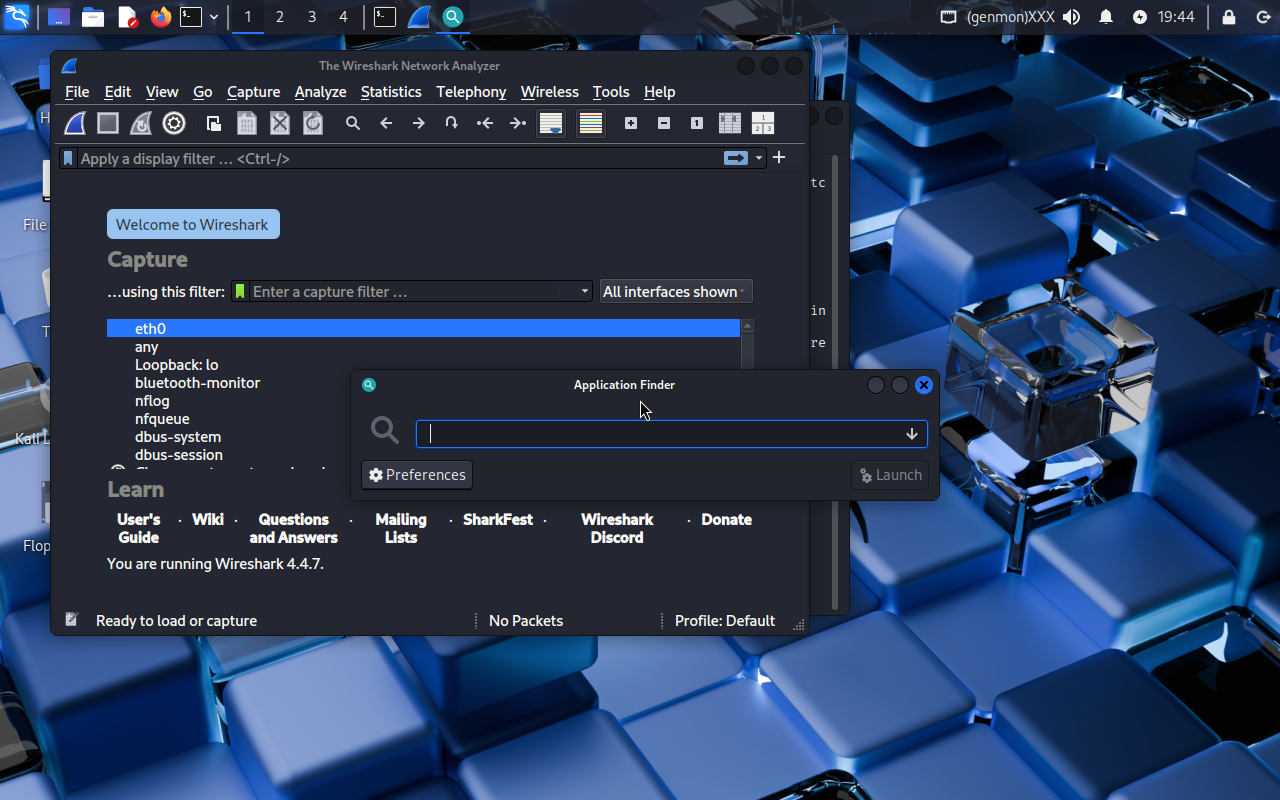Click the stop capture square icon
This screenshot has height=800, width=1280.
tap(108, 123)
